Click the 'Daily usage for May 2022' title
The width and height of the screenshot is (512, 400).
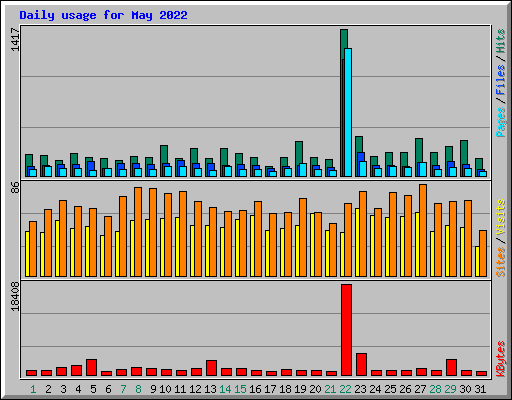point(103,15)
